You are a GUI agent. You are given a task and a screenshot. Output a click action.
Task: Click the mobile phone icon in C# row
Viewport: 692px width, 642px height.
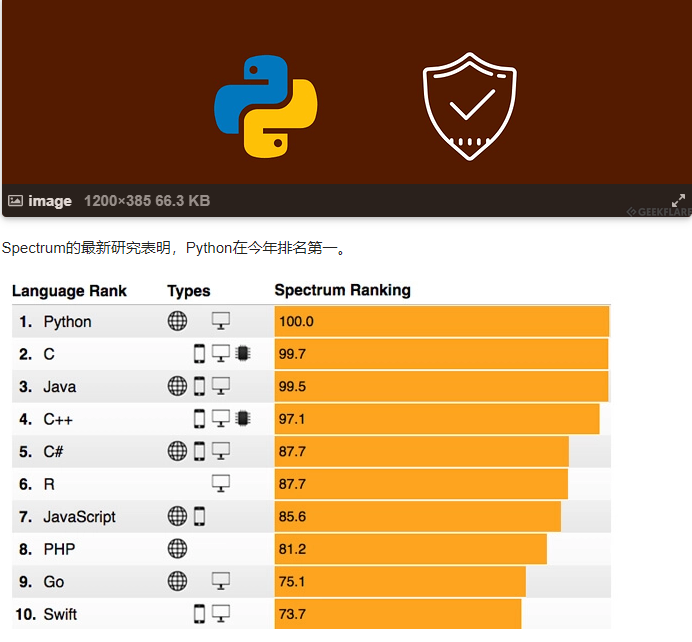[199, 451]
